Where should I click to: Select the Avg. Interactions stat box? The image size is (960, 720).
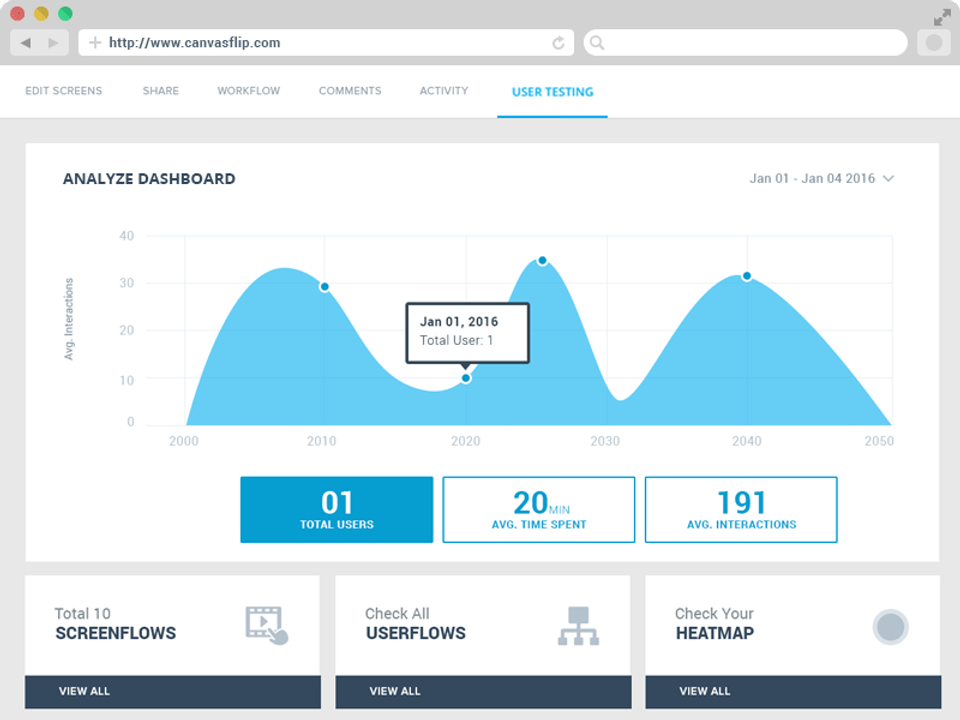[x=741, y=510]
